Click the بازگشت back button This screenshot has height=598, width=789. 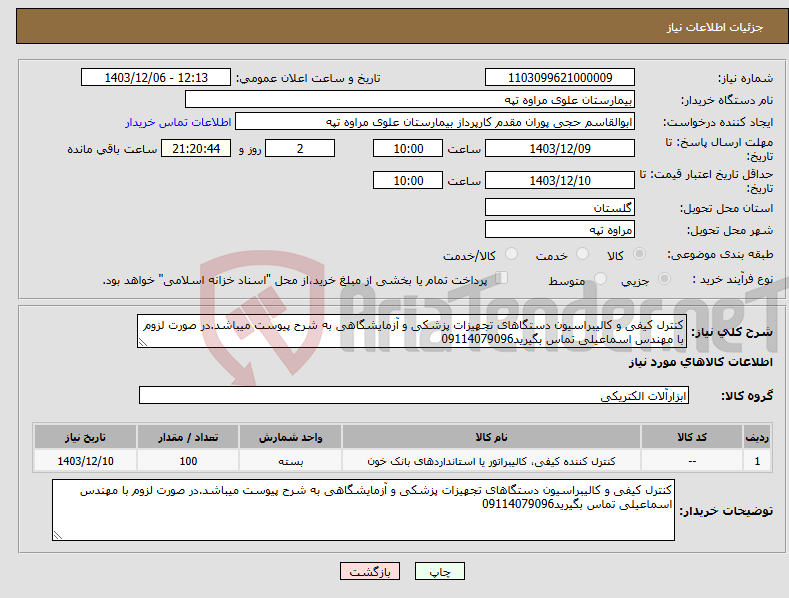(x=370, y=571)
